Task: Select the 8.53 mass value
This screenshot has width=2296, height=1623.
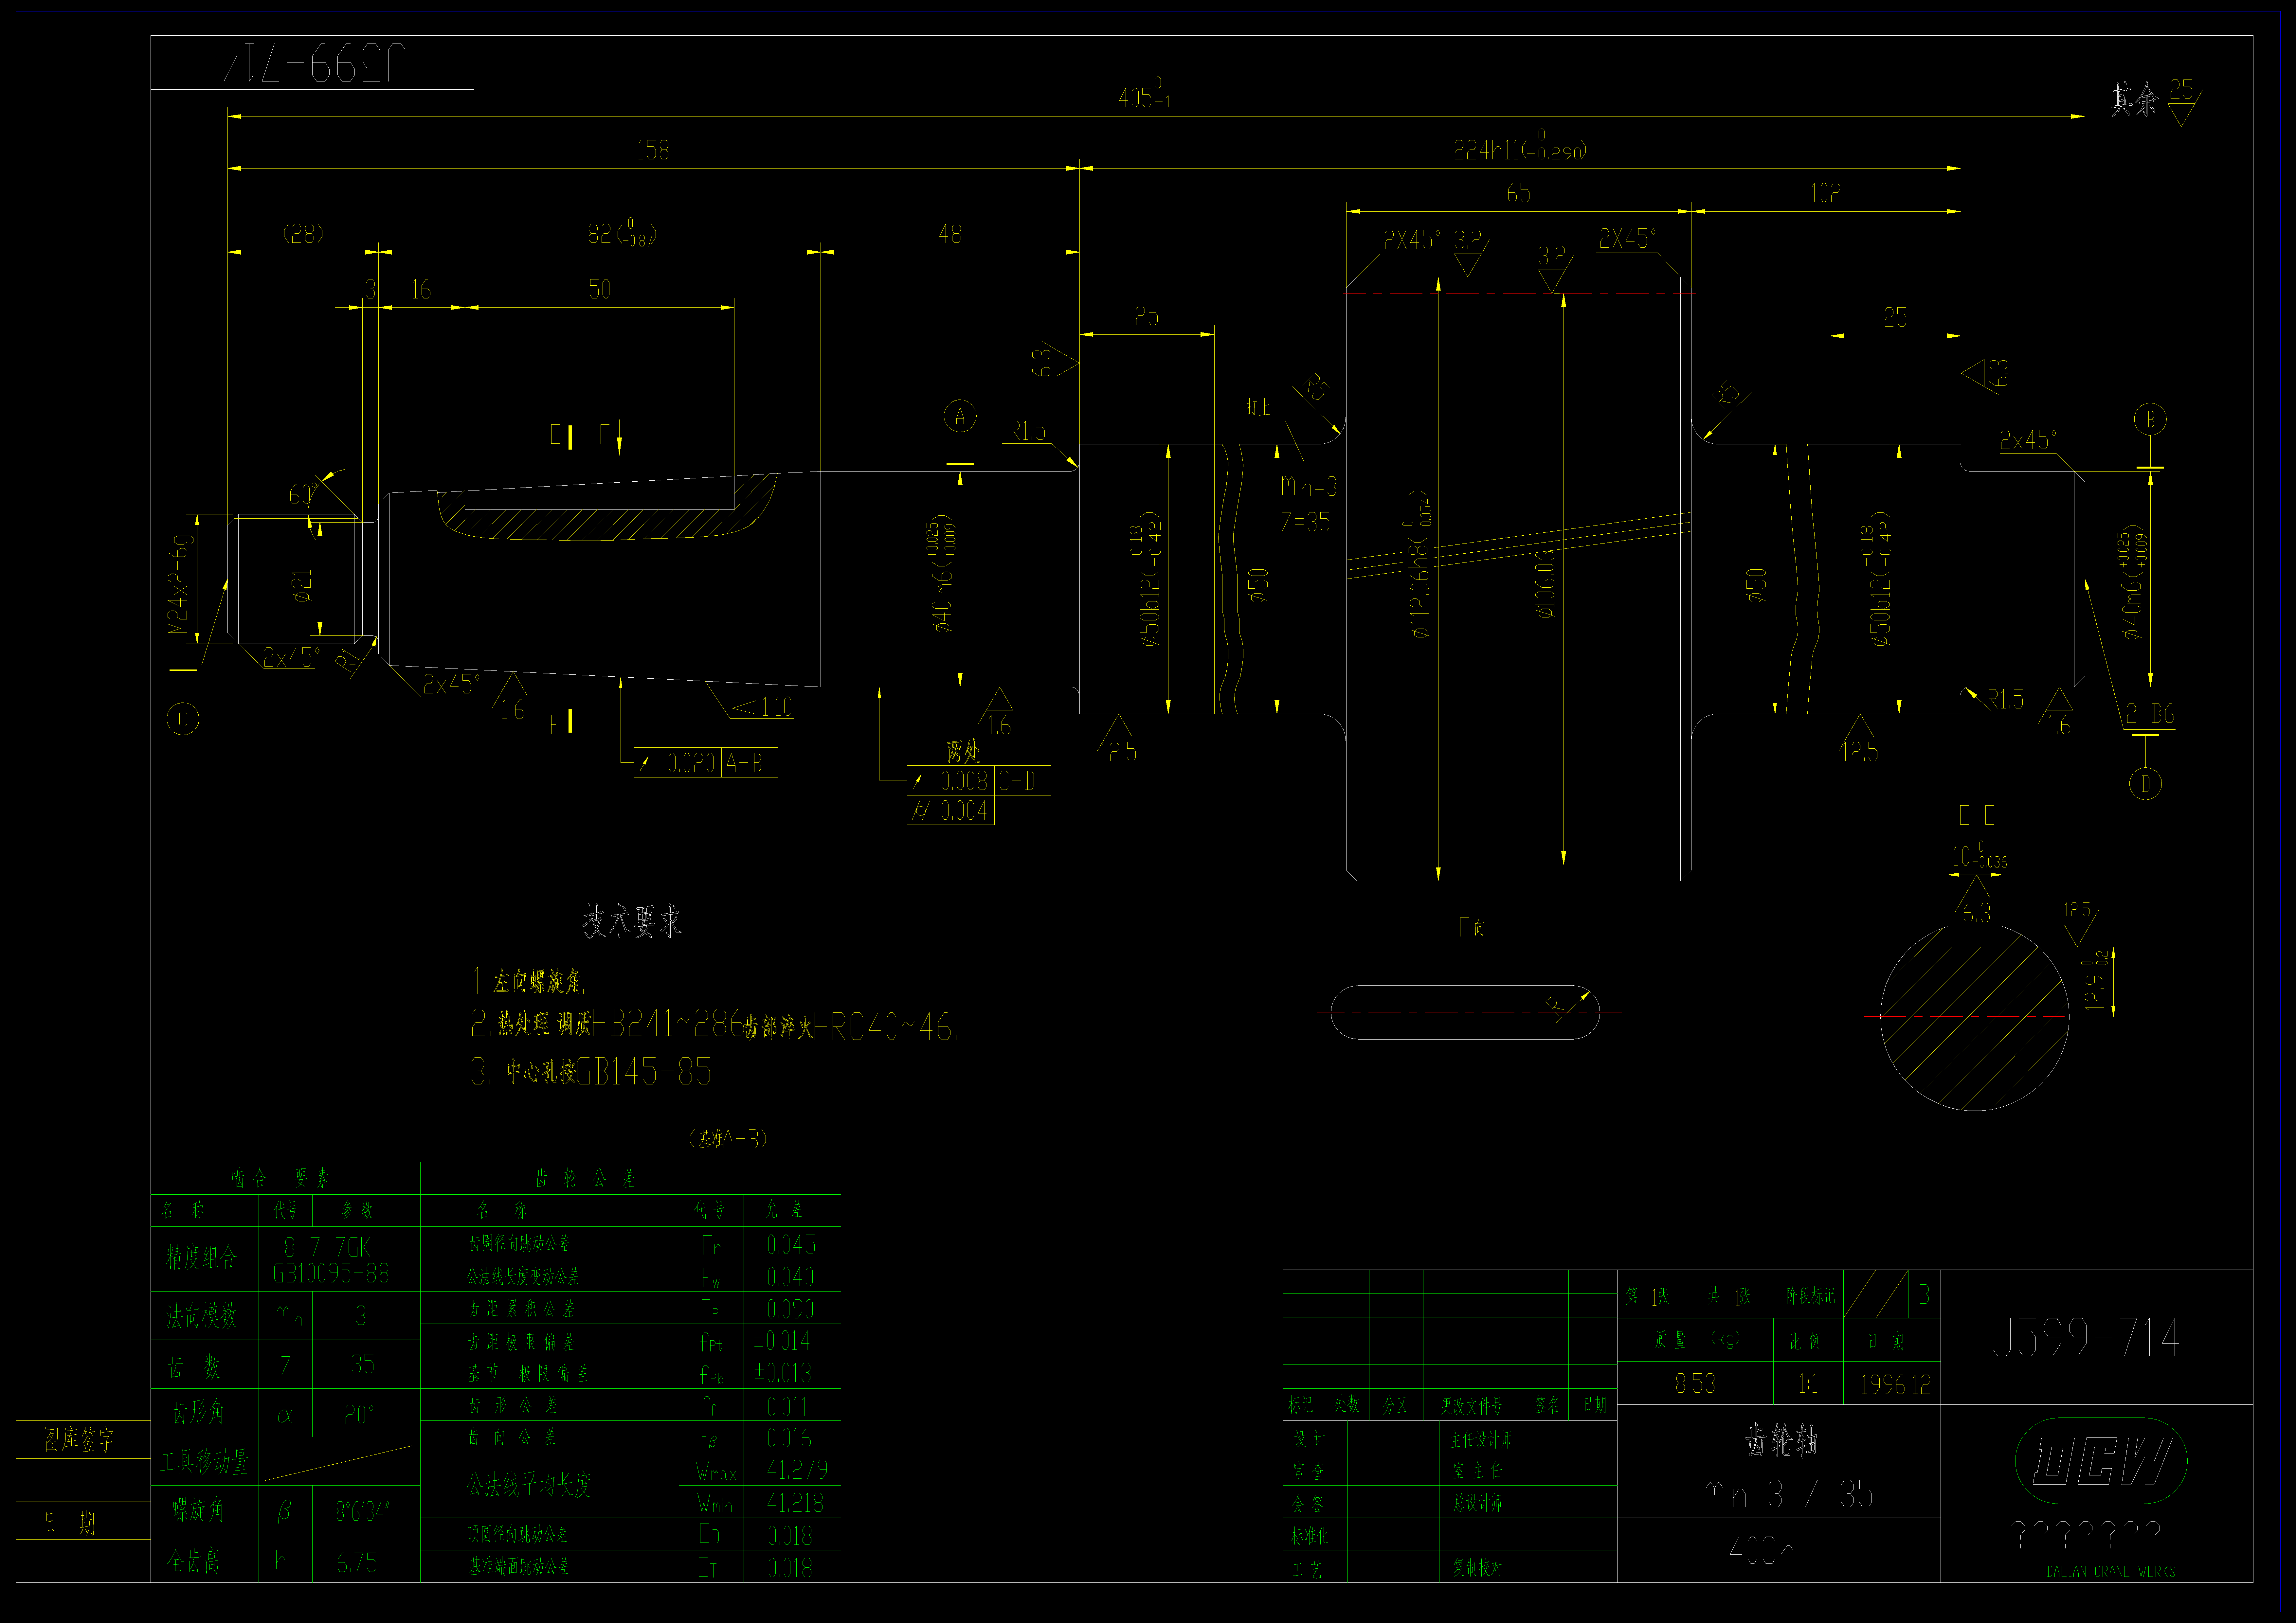Action: [x=1695, y=1384]
